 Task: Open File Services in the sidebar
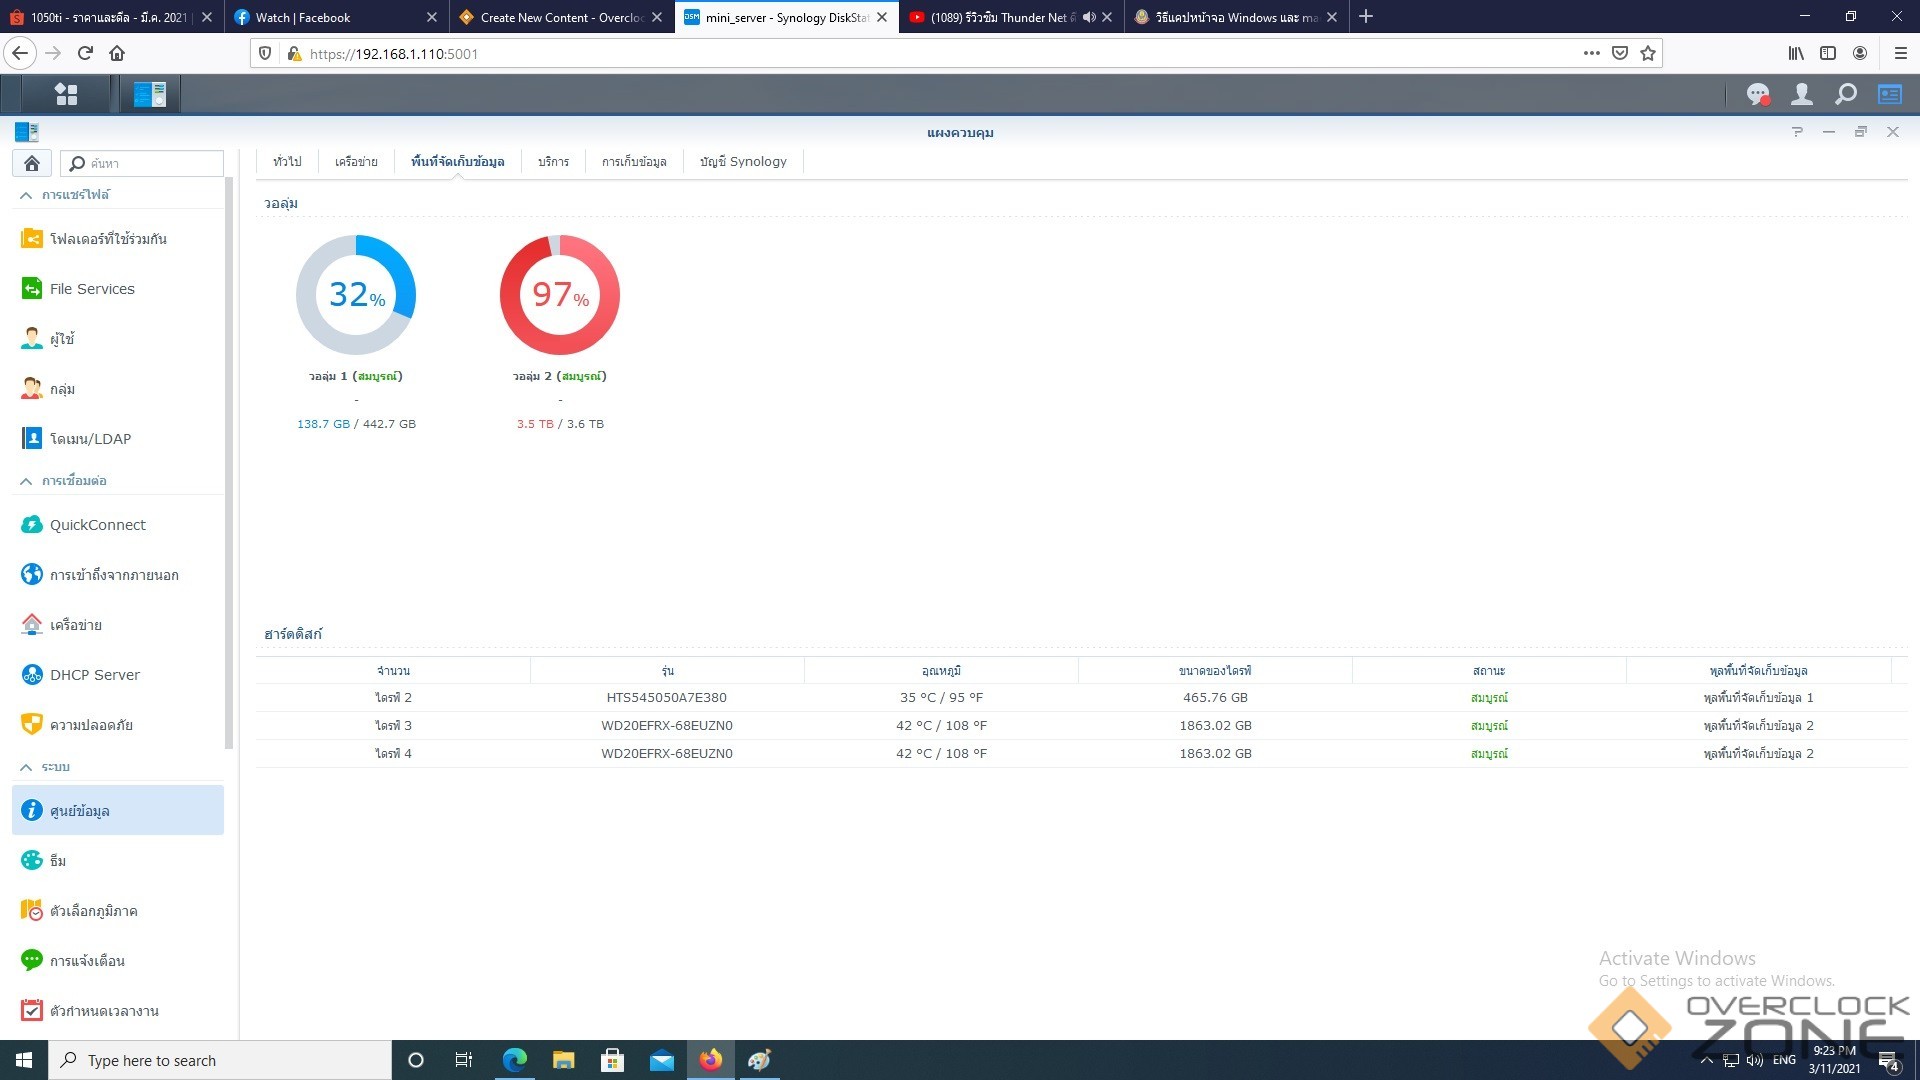pos(91,289)
